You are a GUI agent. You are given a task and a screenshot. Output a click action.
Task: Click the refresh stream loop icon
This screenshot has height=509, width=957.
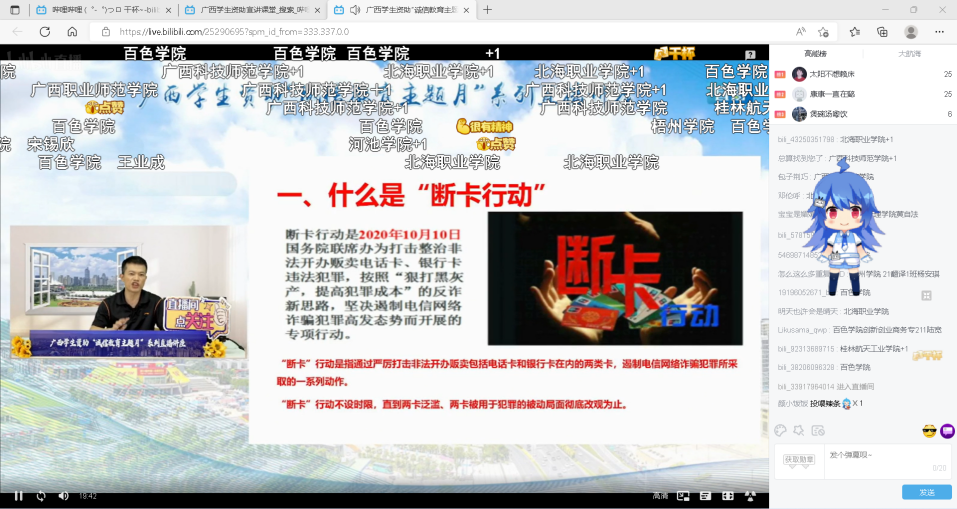click(41, 496)
